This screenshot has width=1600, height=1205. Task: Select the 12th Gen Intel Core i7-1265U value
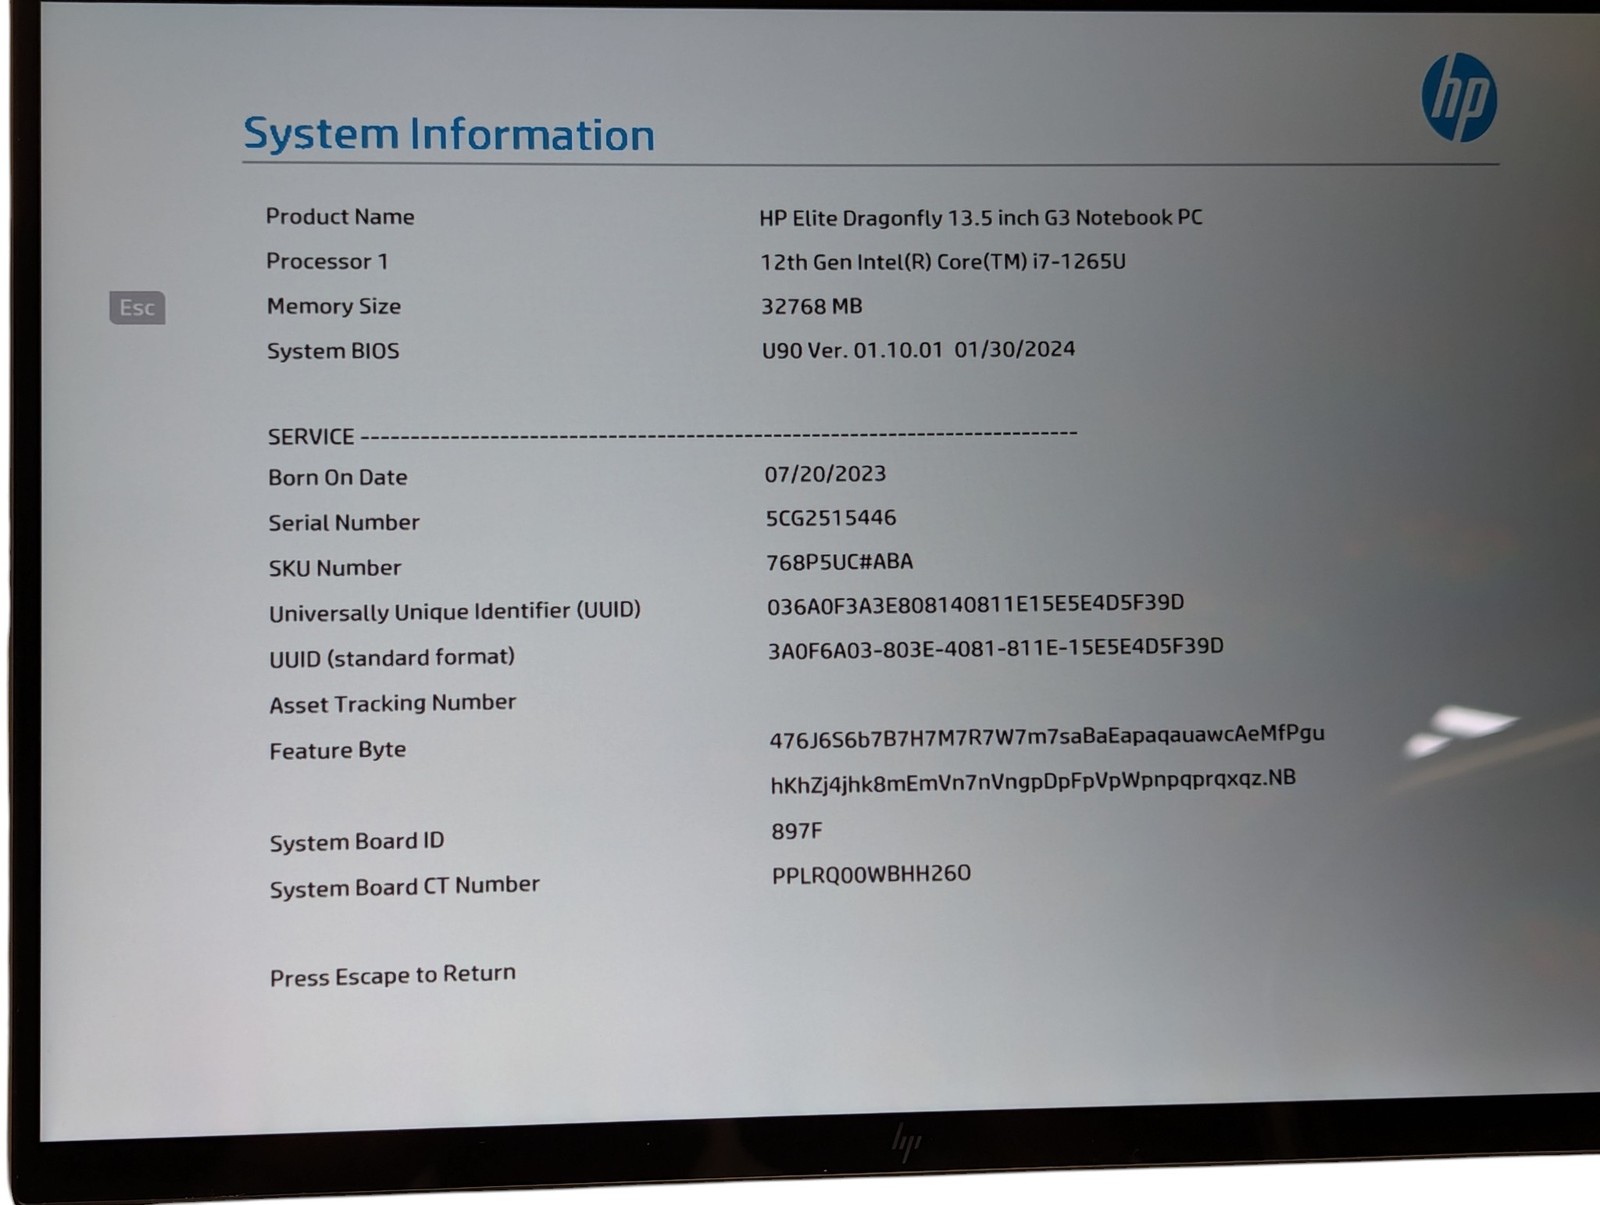943,261
